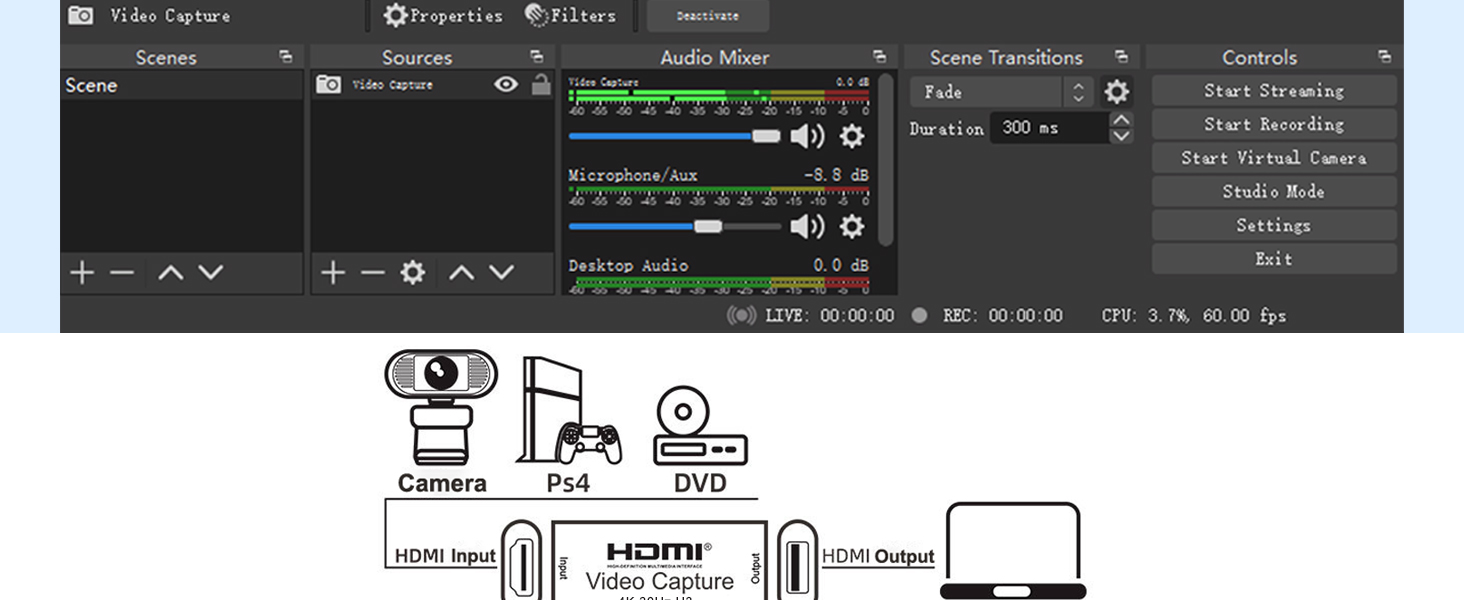
Task: Open Scene Transitions settings gear
Action: point(1117,91)
